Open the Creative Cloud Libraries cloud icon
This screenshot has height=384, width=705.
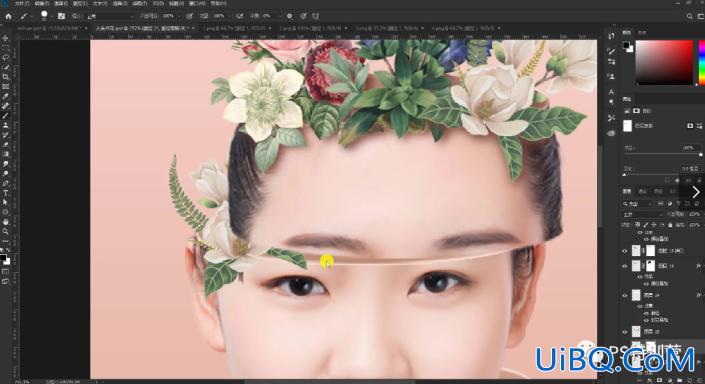[x=611, y=133]
